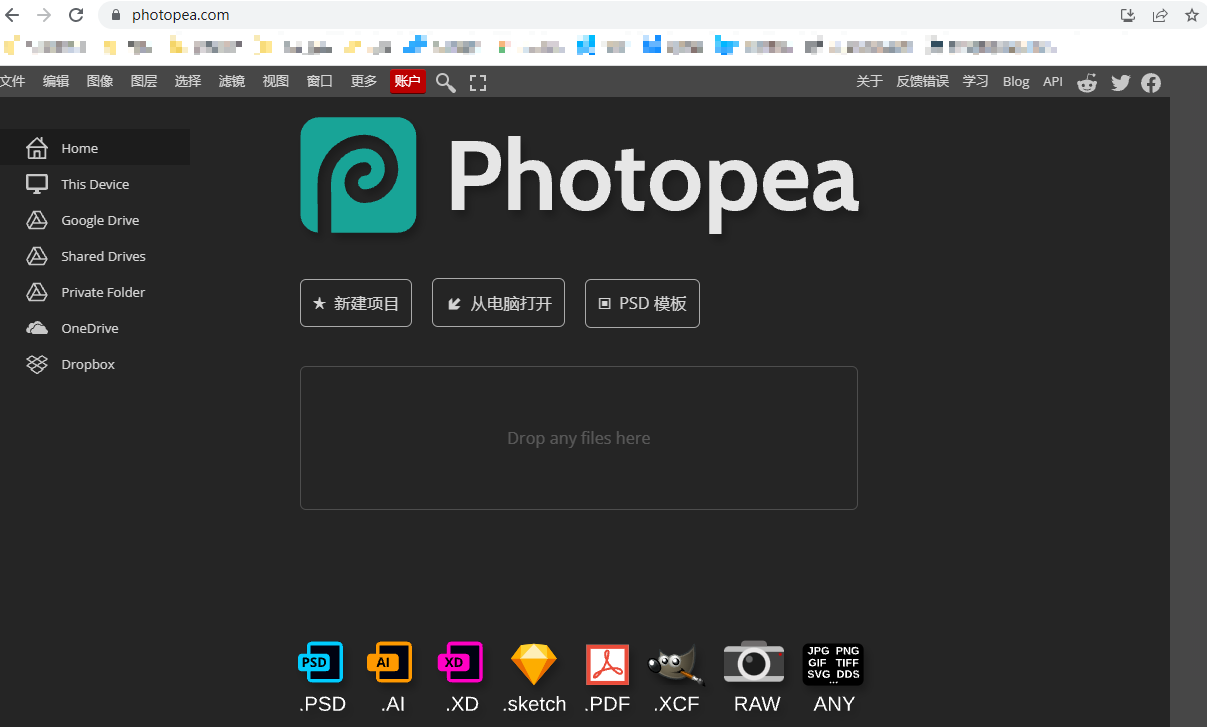Open the 反馈错误 link
The height and width of the screenshot is (727, 1207).
tap(922, 82)
